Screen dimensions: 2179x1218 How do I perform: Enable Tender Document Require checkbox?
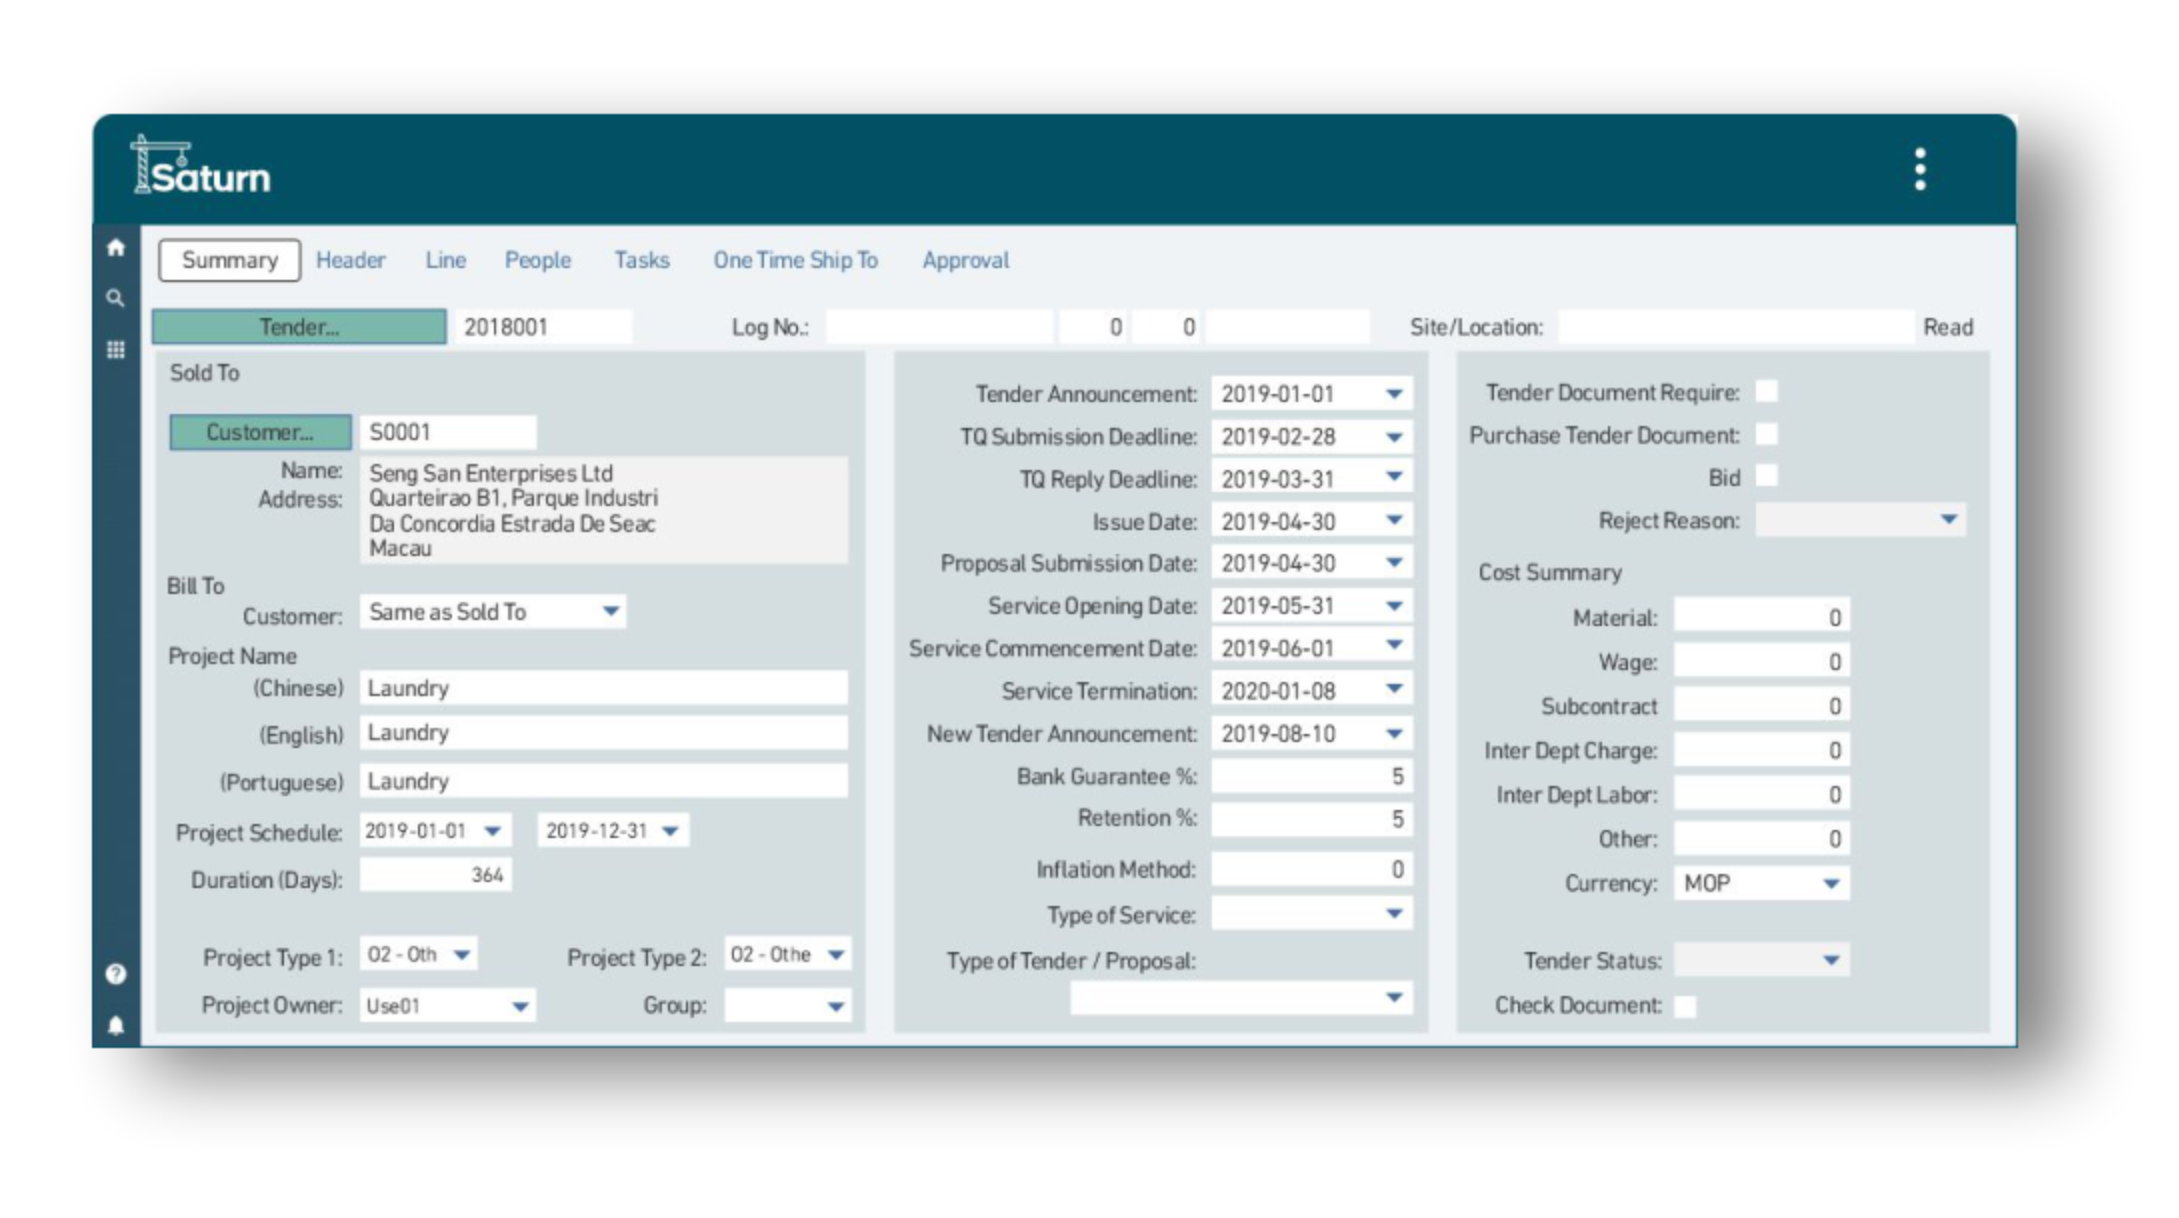tap(1767, 392)
